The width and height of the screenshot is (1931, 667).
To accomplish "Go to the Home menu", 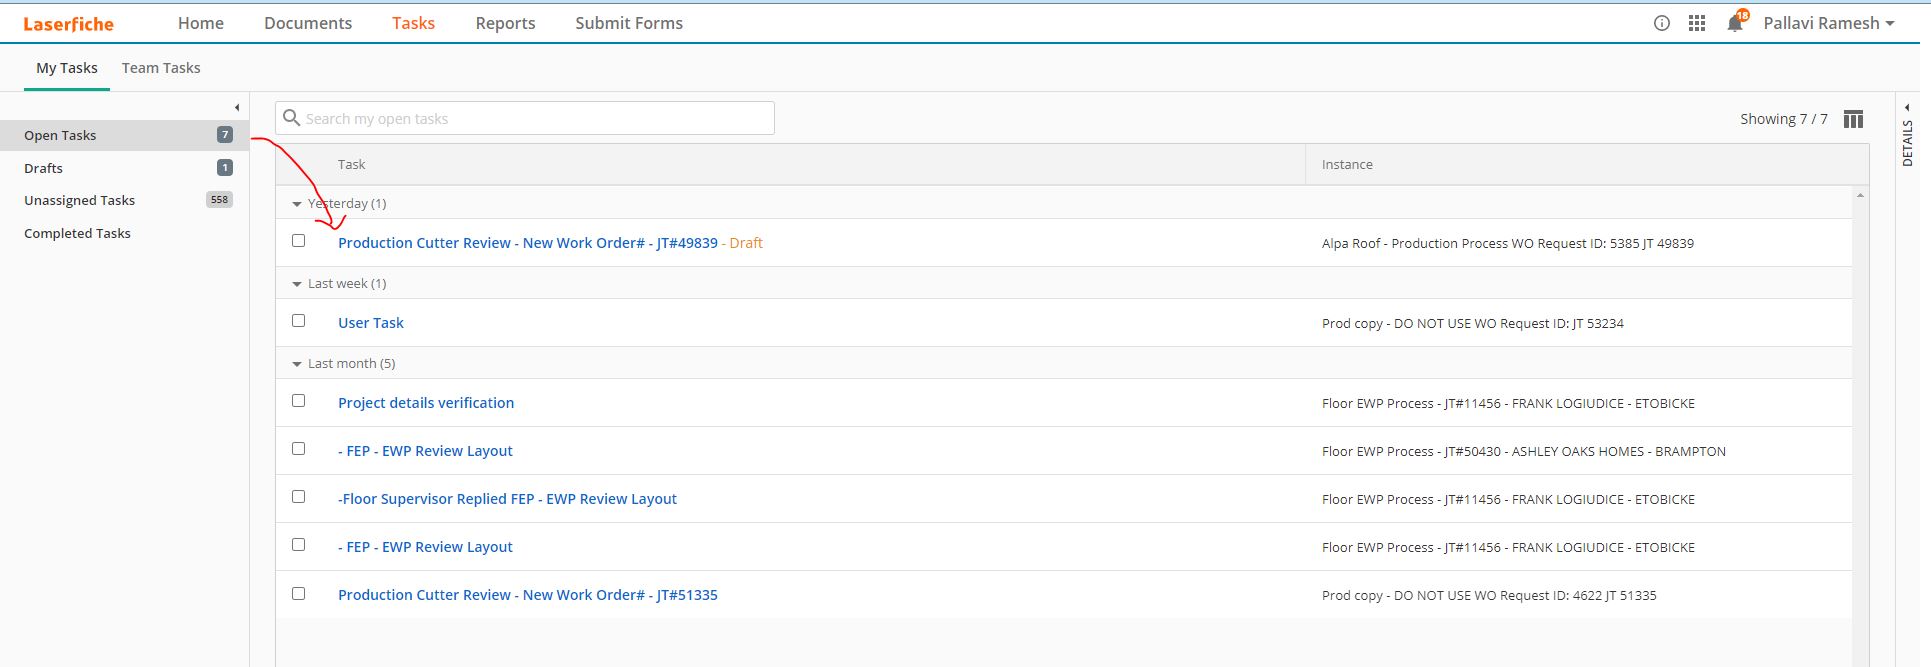I will coord(201,23).
